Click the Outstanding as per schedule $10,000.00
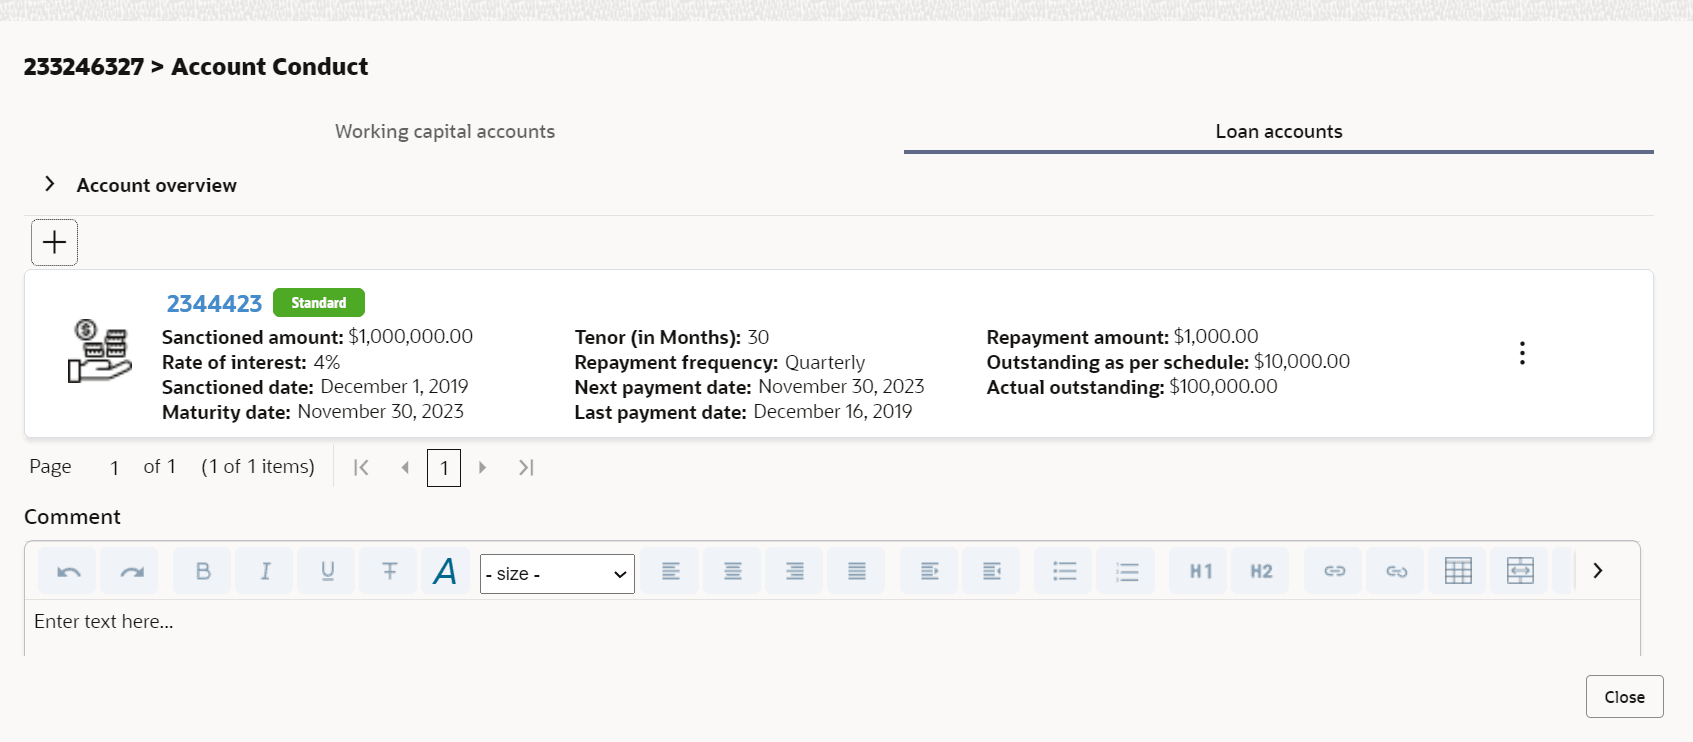 tap(1302, 362)
